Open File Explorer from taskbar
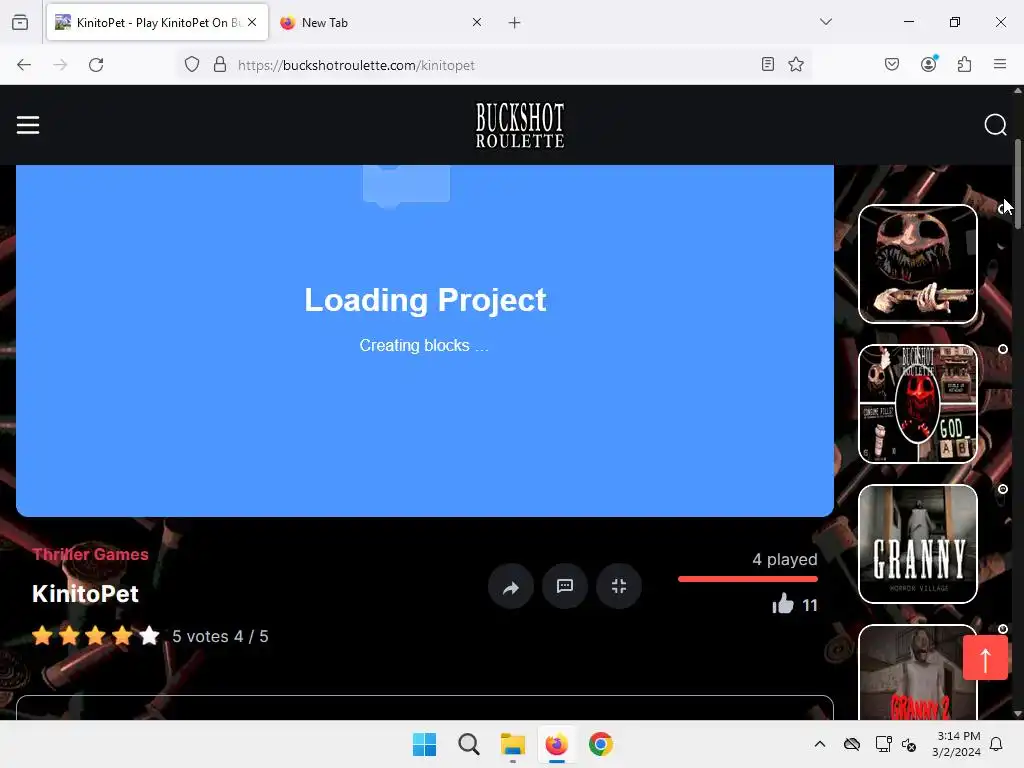 coord(513,744)
